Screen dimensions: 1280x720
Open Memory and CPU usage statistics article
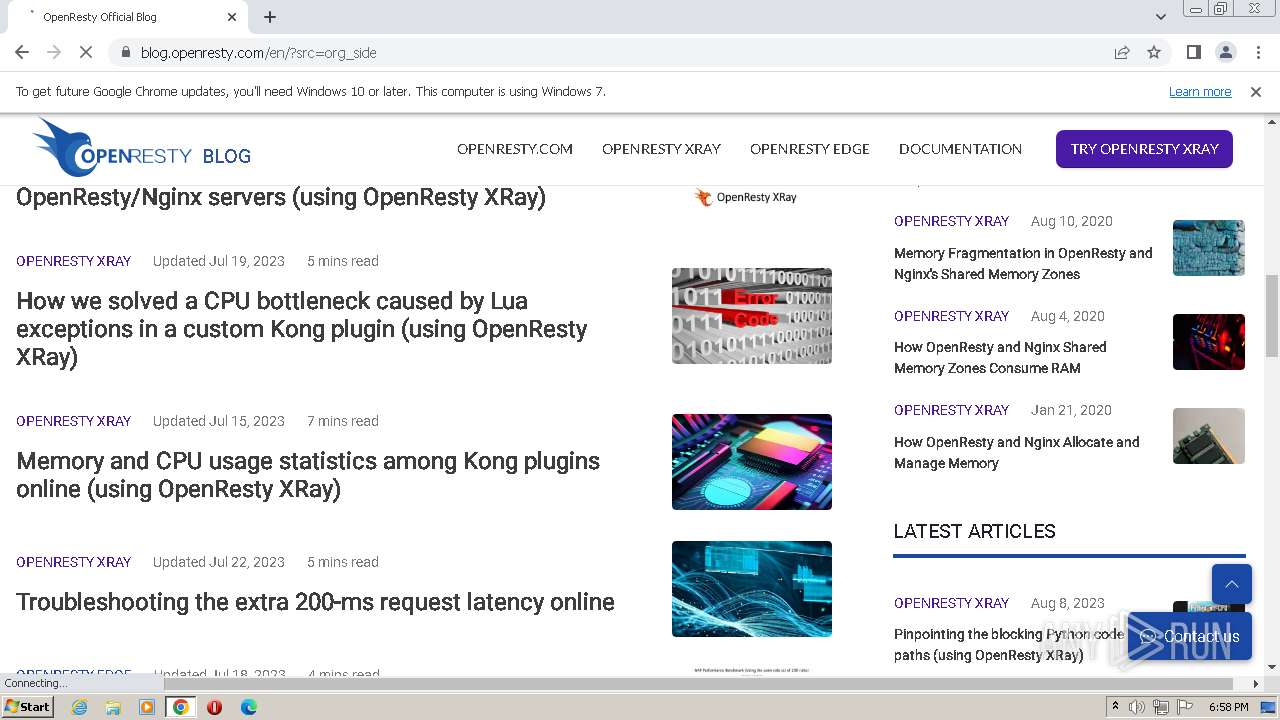click(308, 475)
